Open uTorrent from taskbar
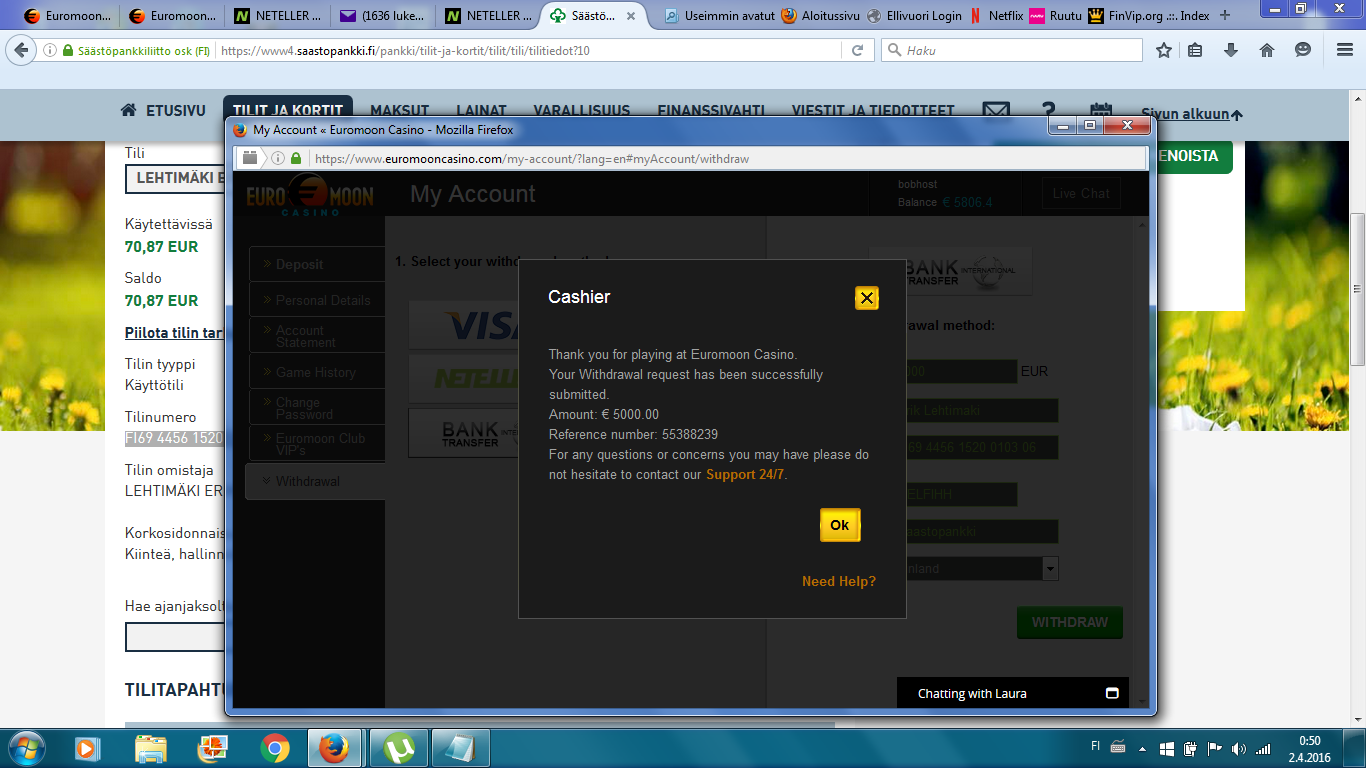Image resolution: width=1366 pixels, height=768 pixels. 400,748
